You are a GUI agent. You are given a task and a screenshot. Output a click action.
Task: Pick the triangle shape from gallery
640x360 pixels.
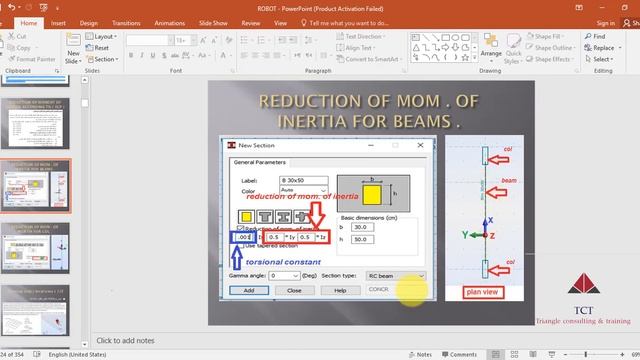416,48
